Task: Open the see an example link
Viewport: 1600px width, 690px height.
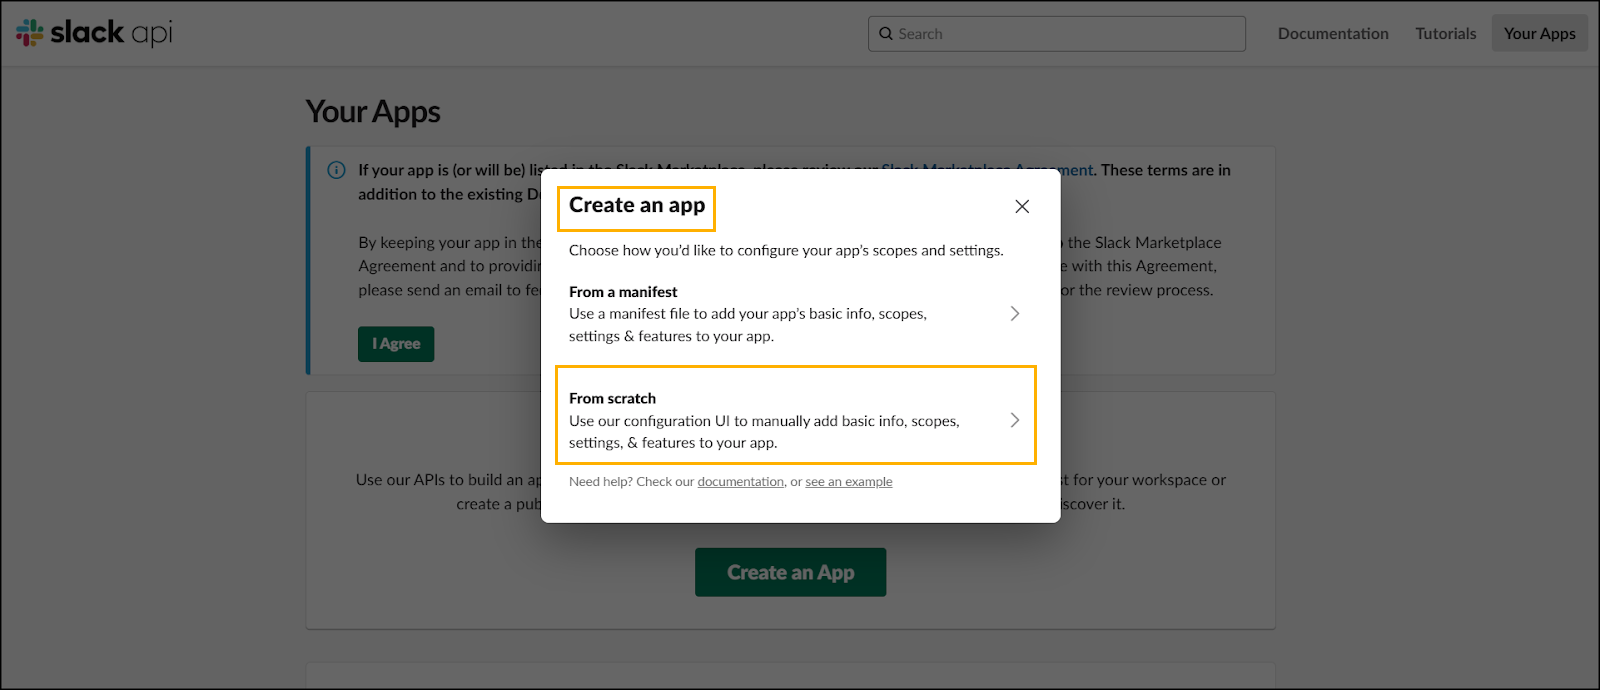Action: [849, 482]
